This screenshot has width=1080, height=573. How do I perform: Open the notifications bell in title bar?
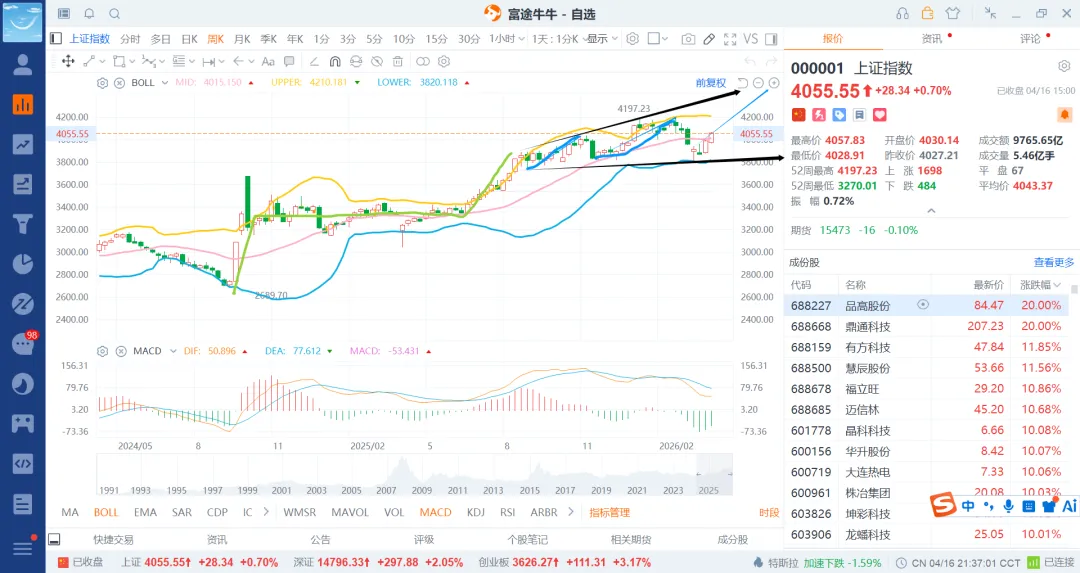[x=90, y=14]
